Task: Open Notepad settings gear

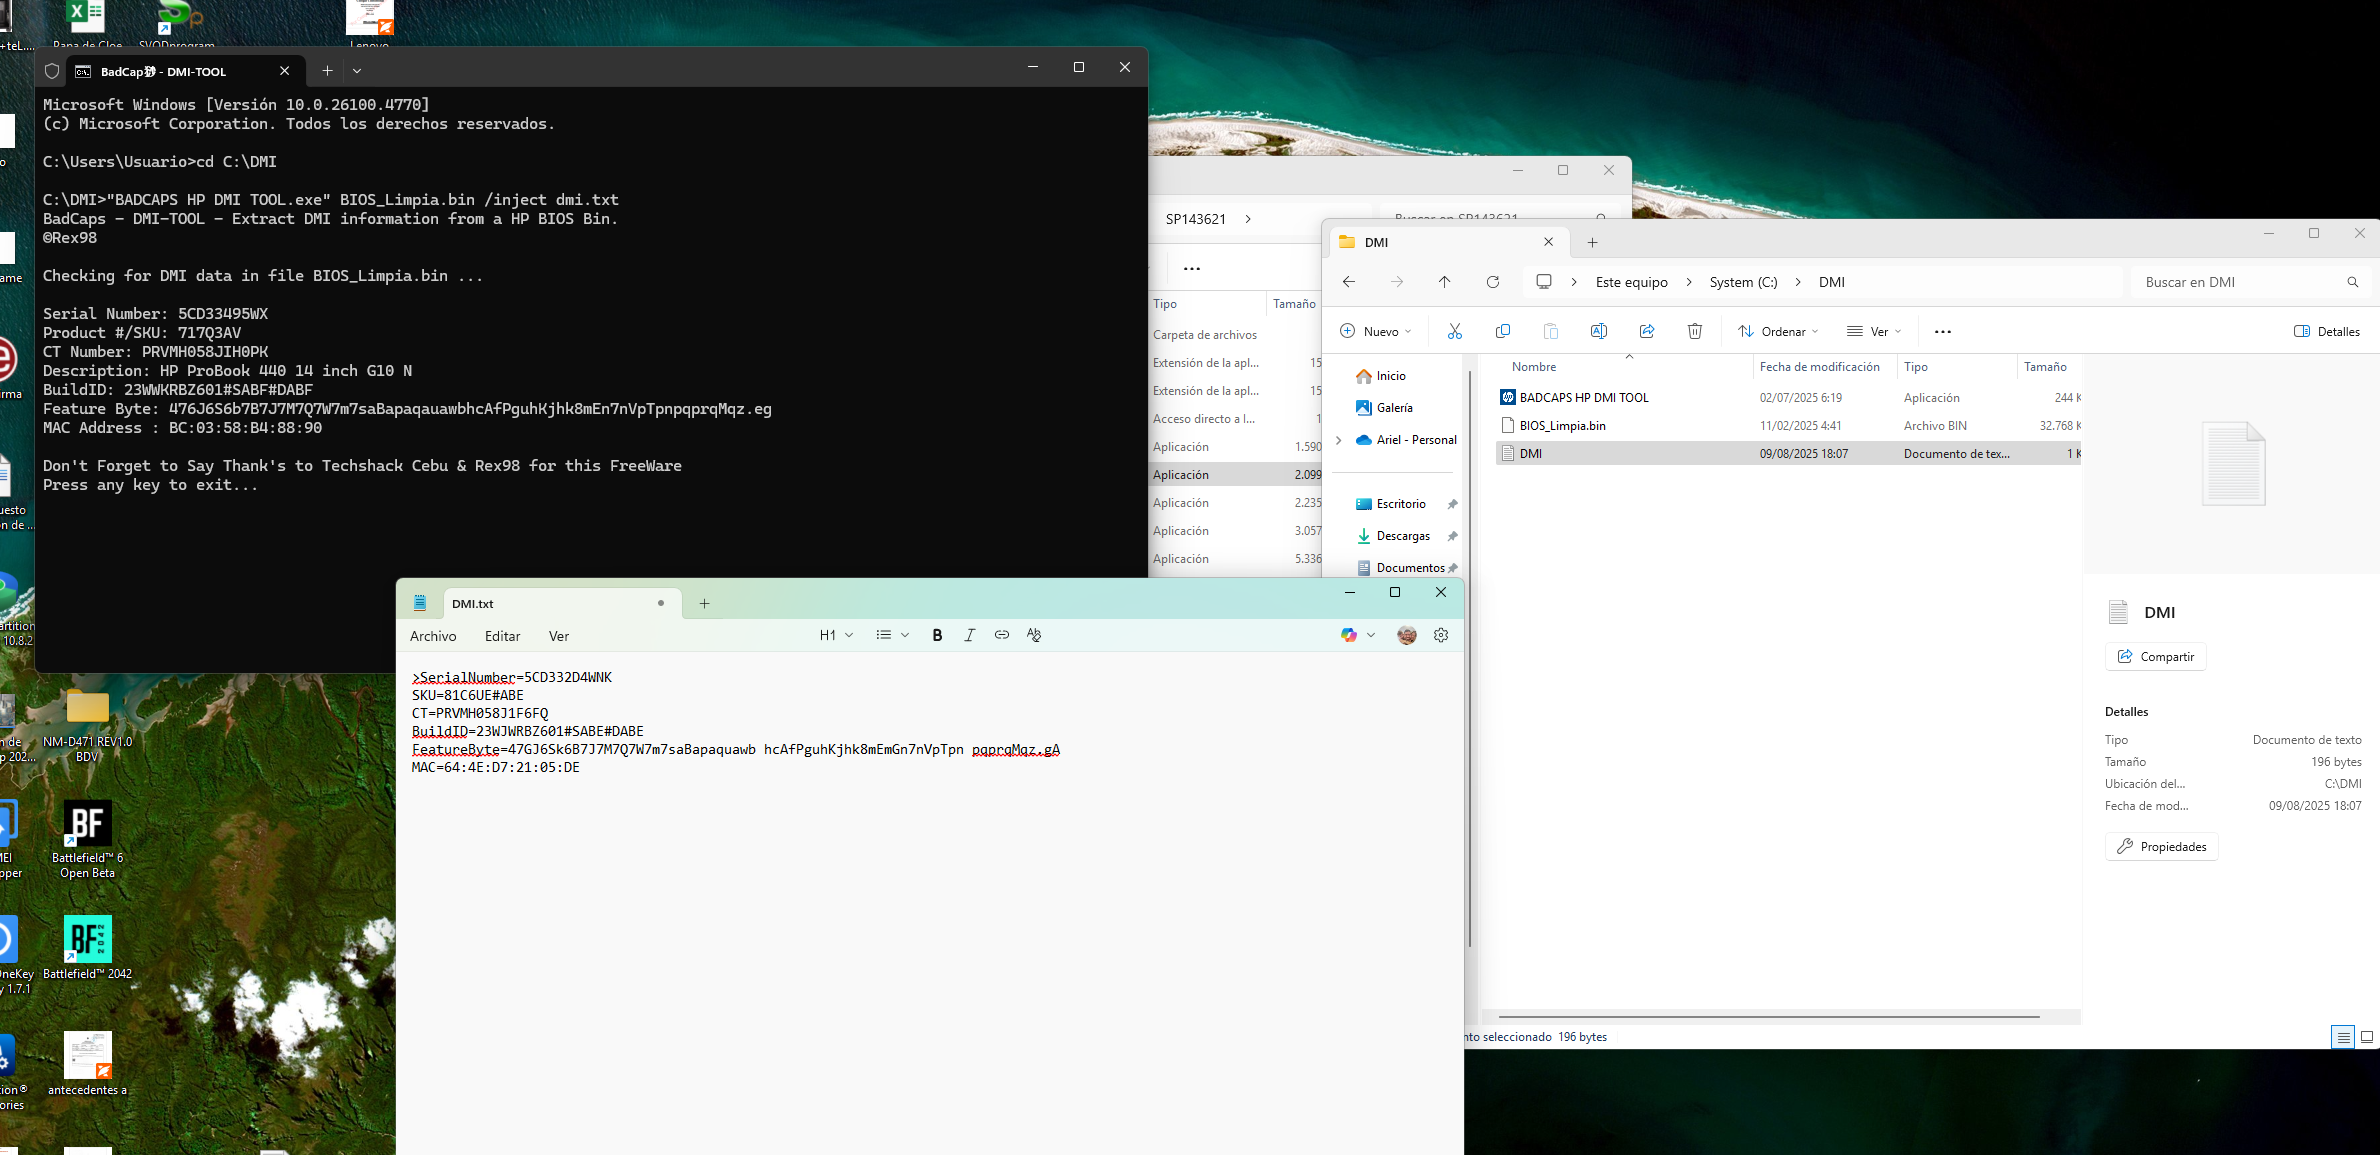Action: pos(1441,635)
